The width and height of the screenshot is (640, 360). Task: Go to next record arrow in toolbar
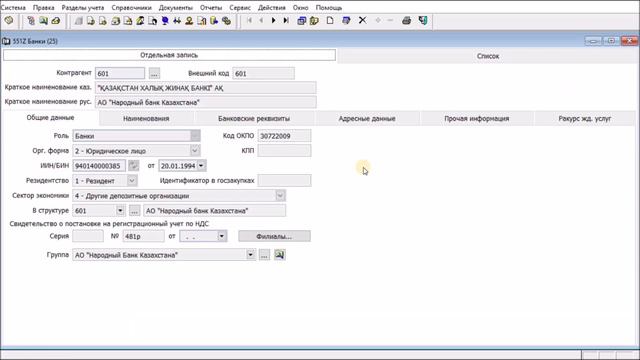(273, 20)
